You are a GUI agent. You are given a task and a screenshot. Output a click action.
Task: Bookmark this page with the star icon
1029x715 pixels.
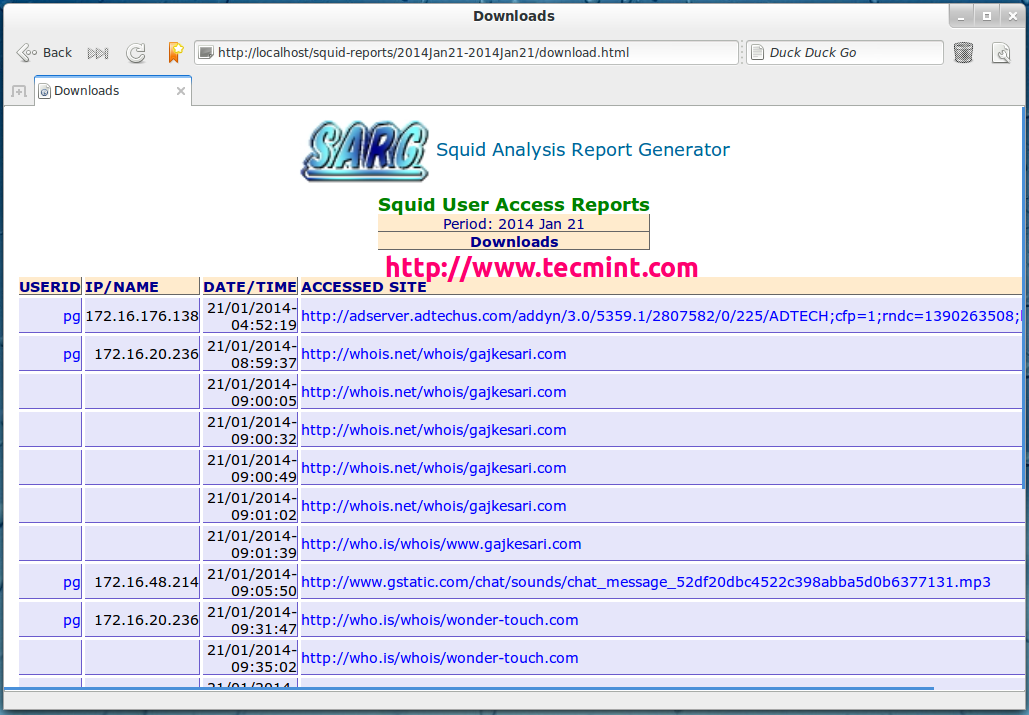click(175, 52)
